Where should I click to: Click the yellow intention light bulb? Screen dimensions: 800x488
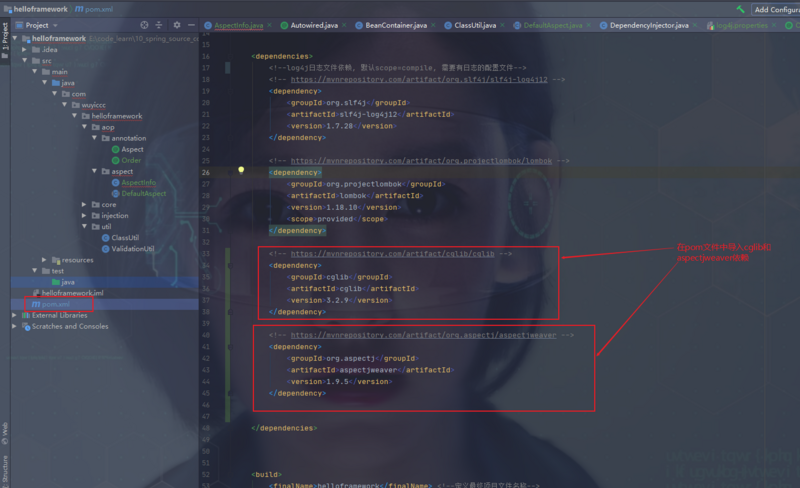241,170
